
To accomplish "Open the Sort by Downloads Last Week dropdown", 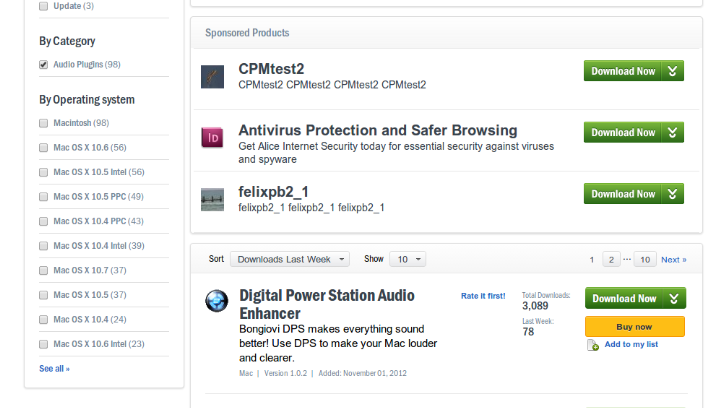I will [x=290, y=259].
